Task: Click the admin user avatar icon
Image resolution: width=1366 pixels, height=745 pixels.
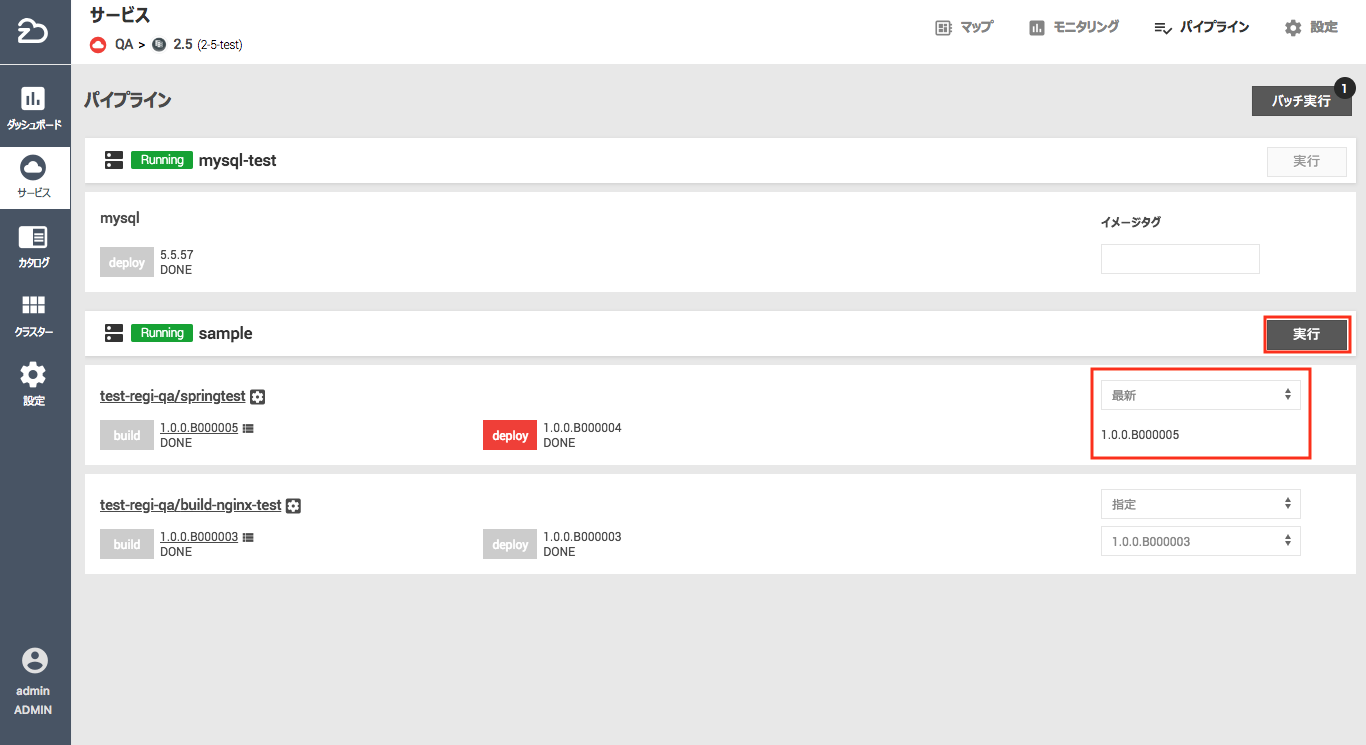Action: pyautogui.click(x=34, y=661)
